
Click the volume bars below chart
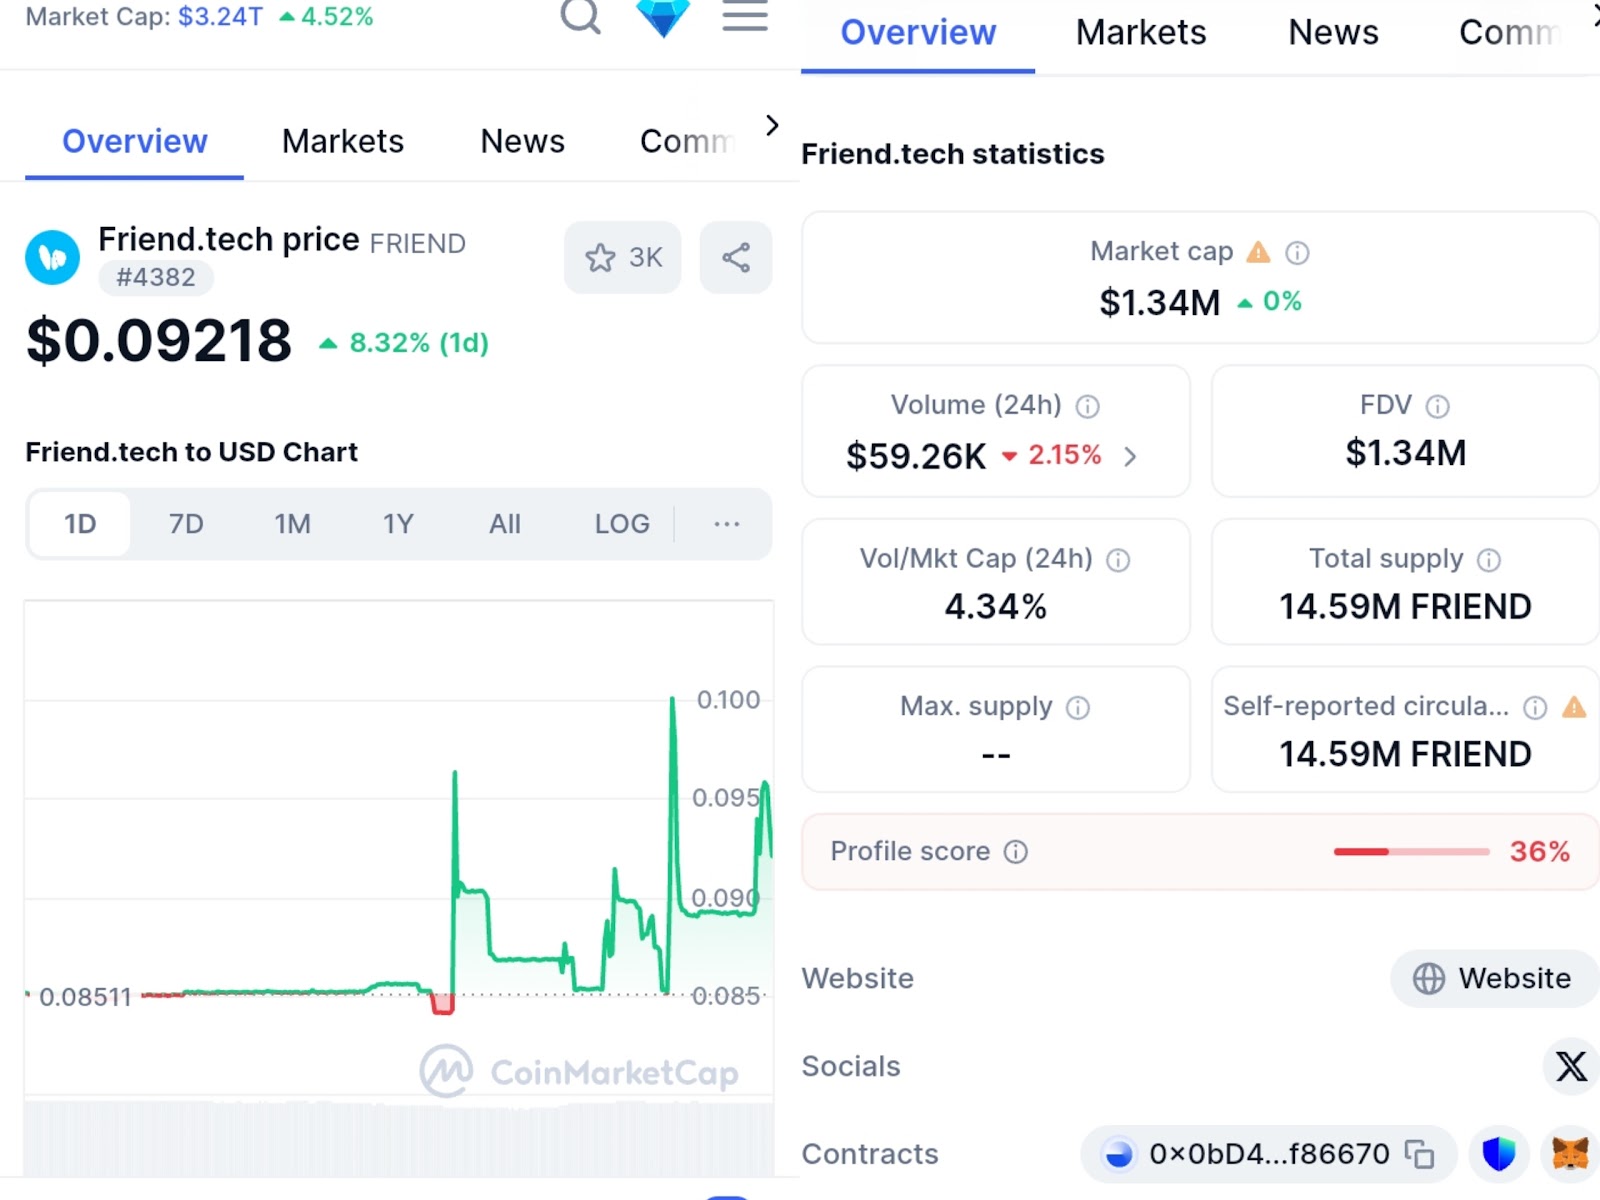click(x=398, y=1138)
